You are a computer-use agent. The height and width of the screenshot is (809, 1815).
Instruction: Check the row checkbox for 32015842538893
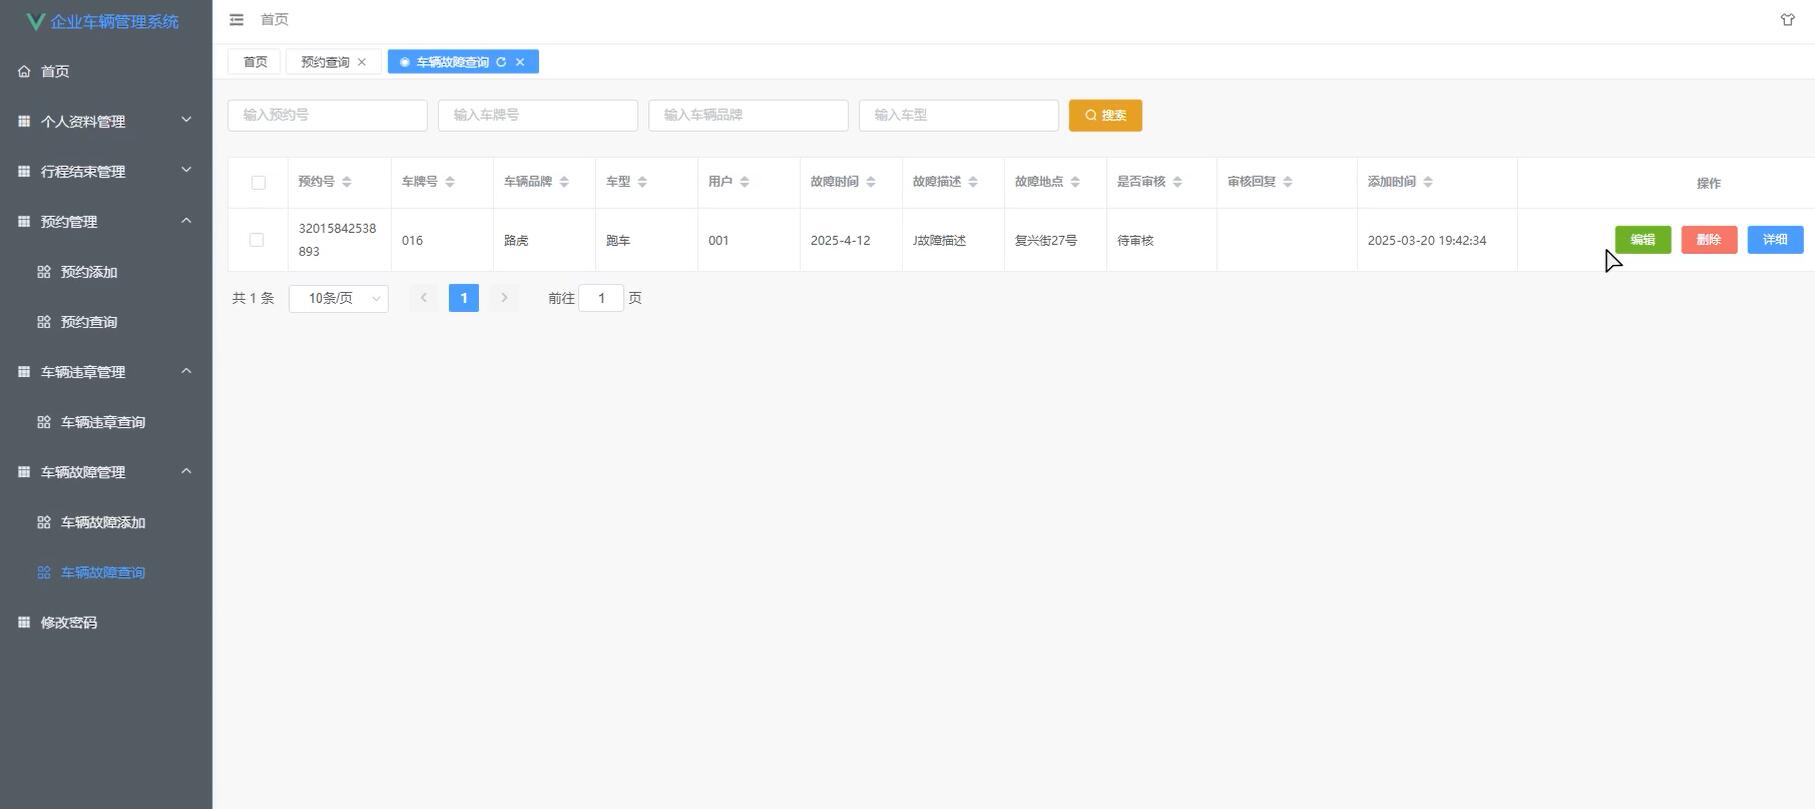point(257,240)
